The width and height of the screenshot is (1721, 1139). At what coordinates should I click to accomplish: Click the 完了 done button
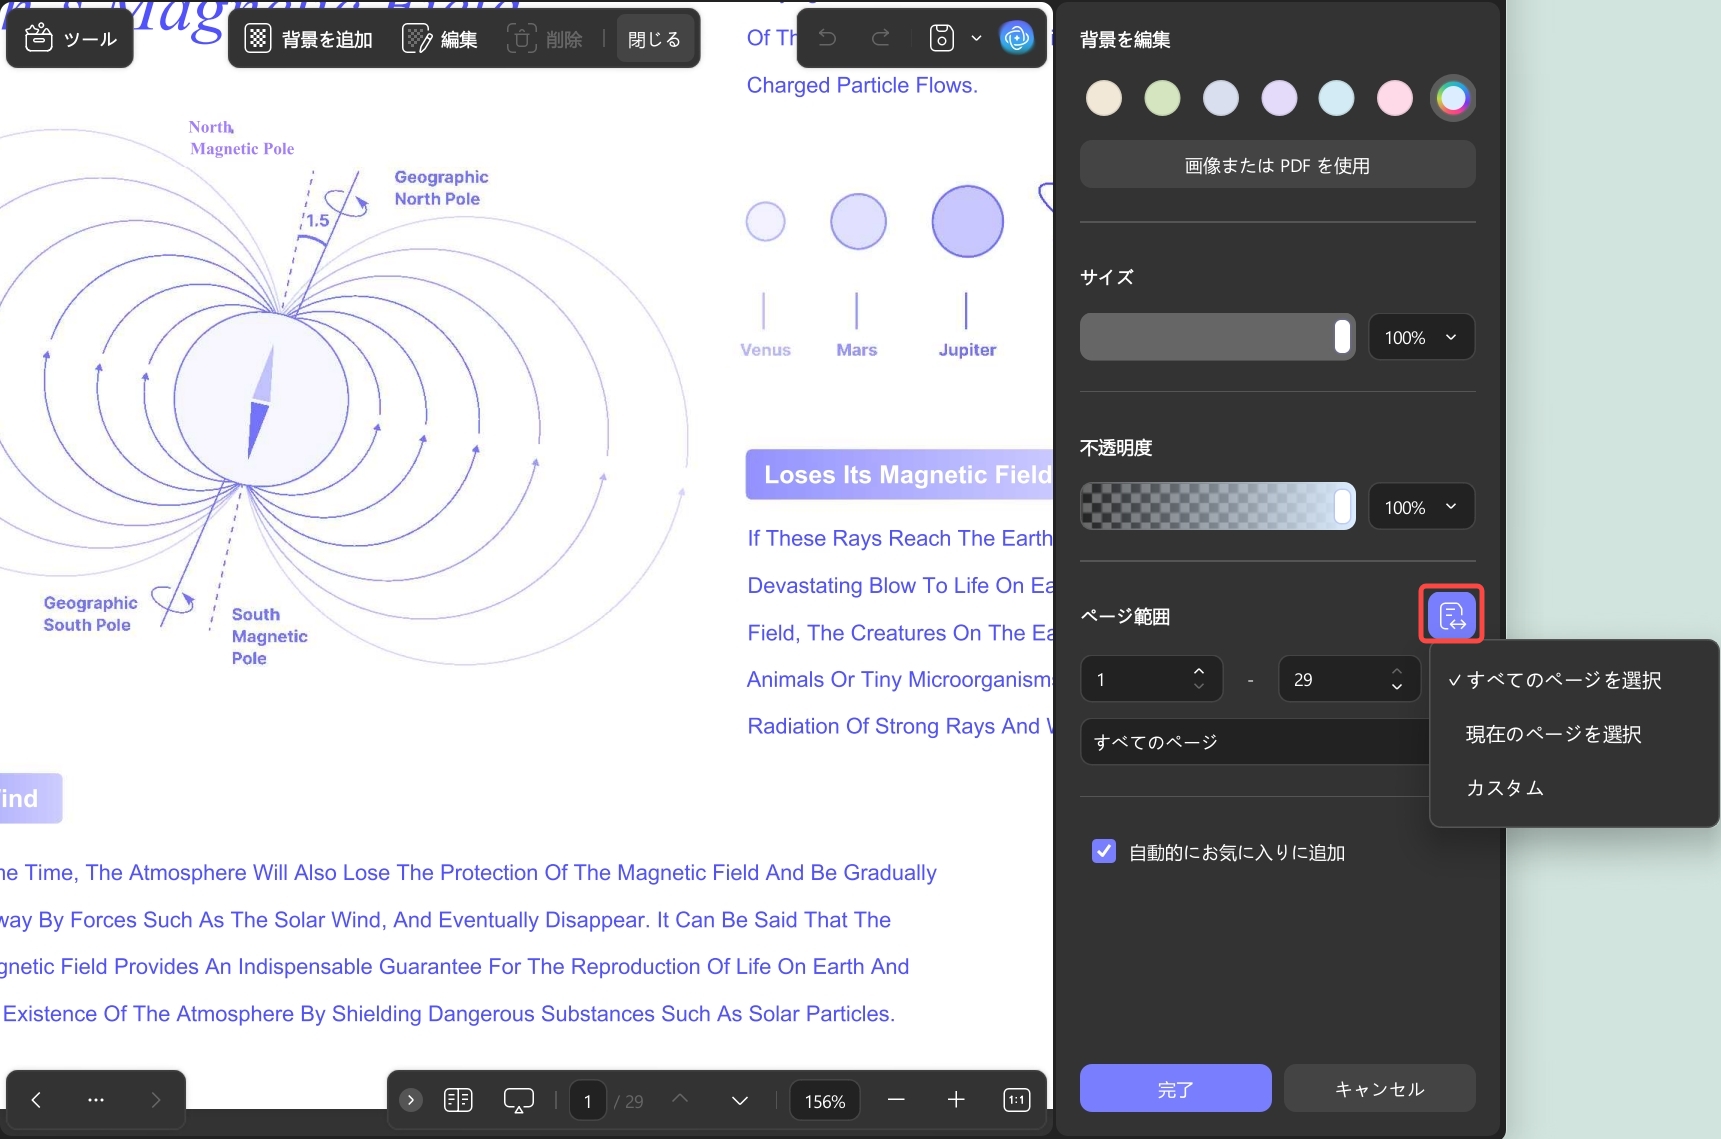[1175, 1089]
